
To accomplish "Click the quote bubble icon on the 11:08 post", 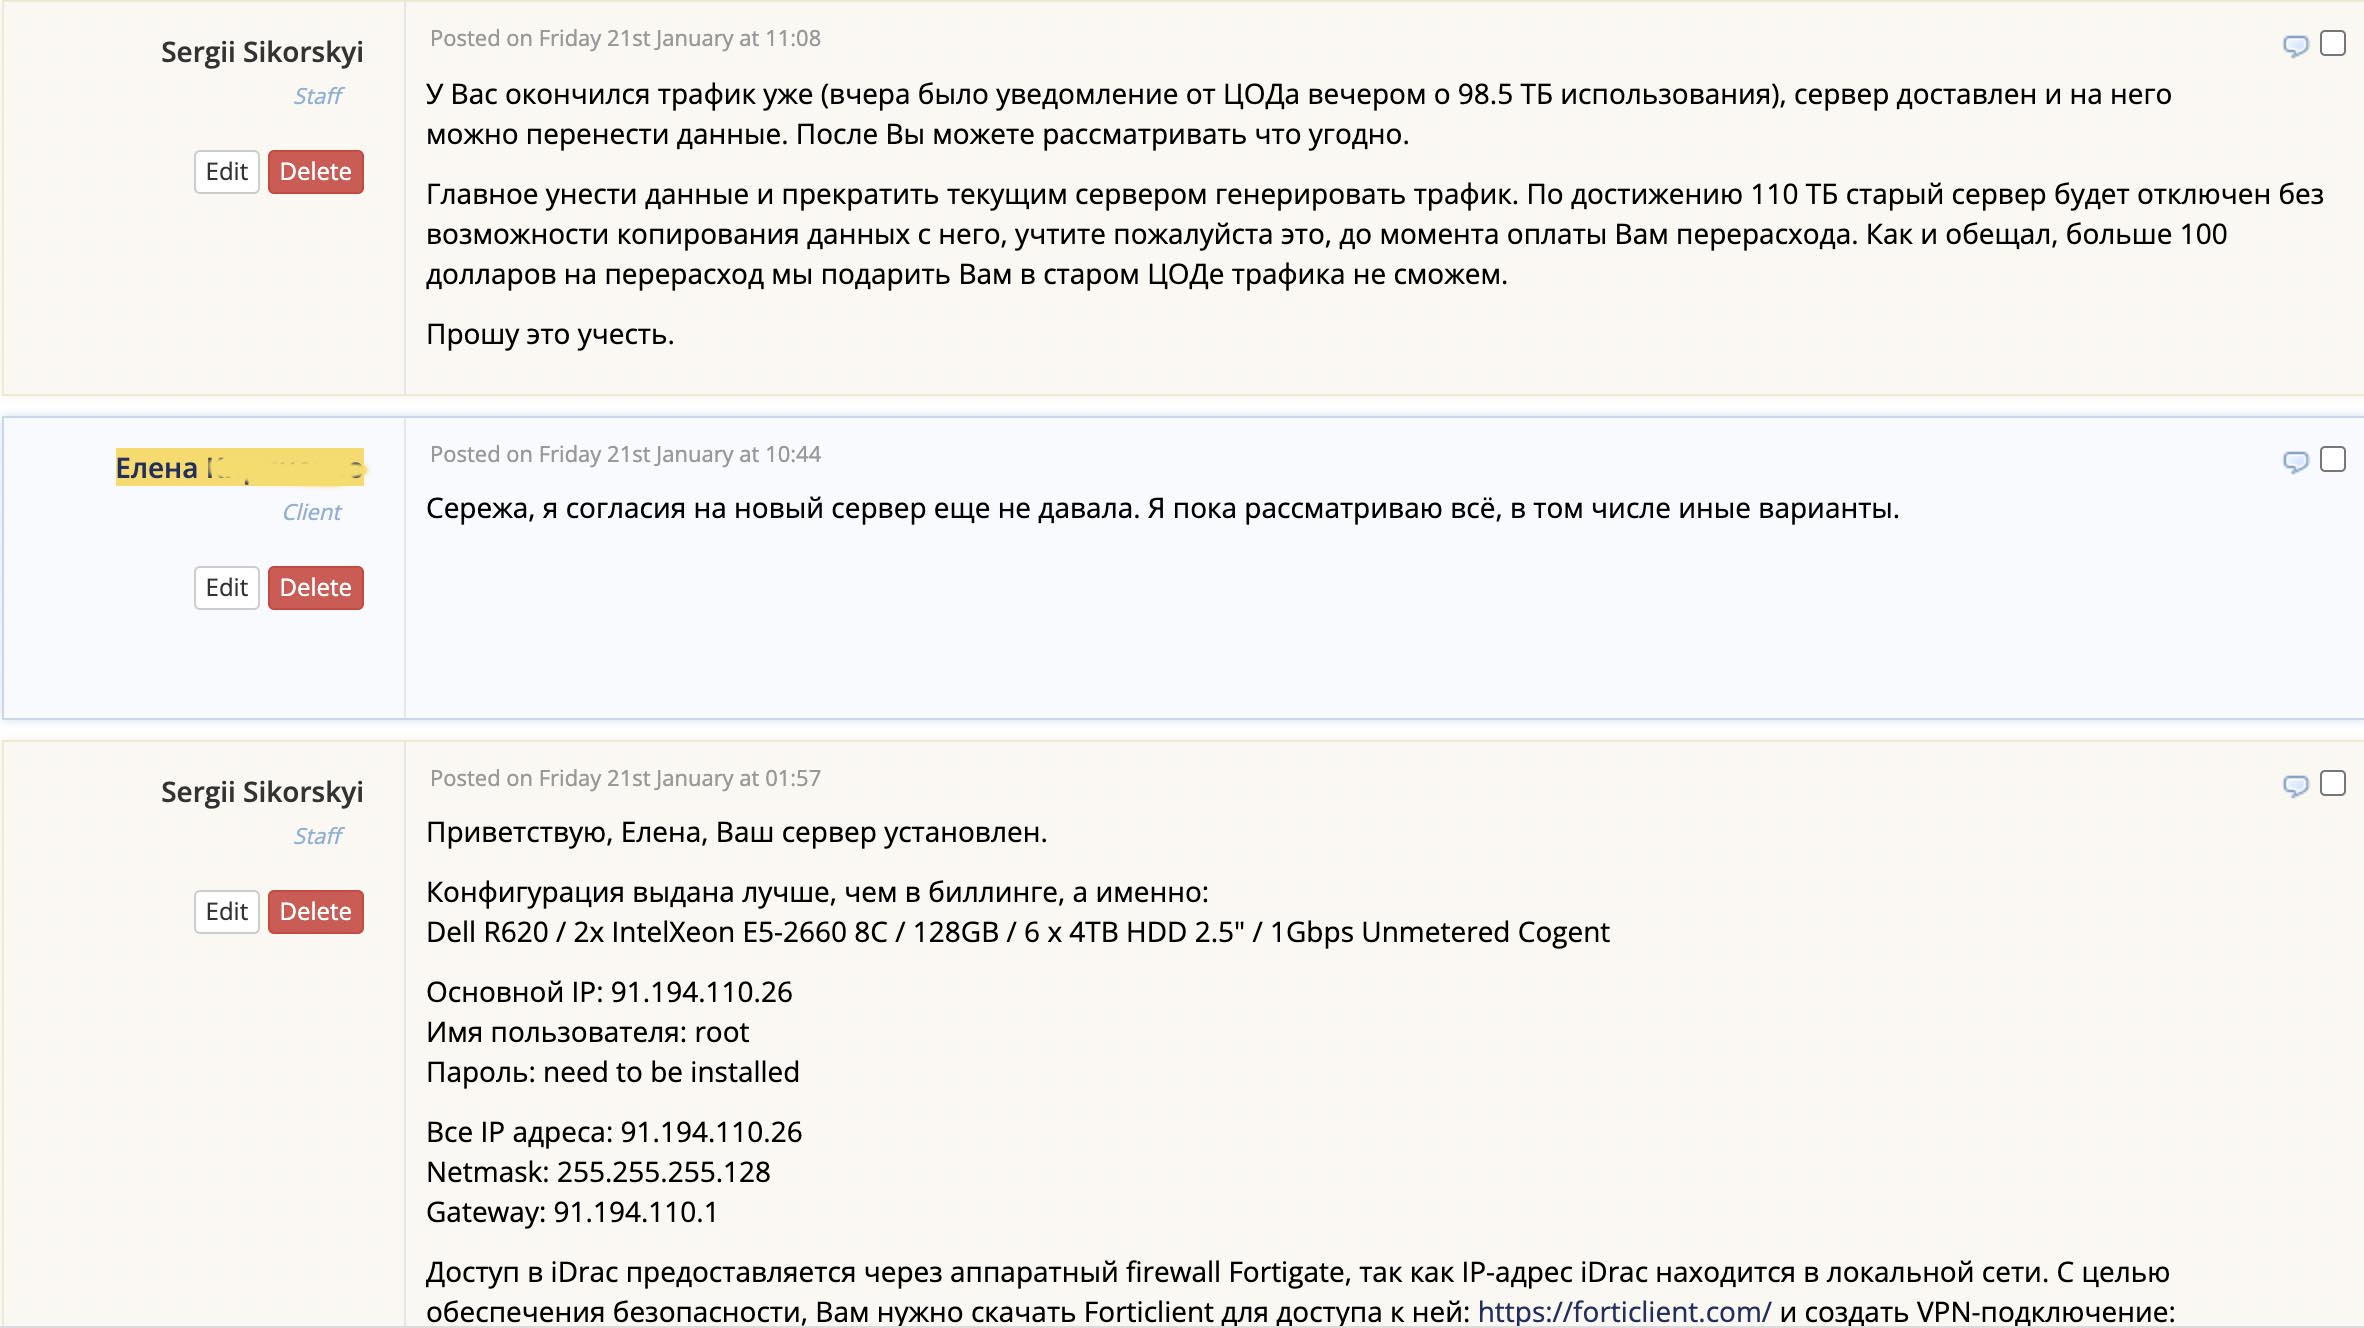I will click(2295, 45).
